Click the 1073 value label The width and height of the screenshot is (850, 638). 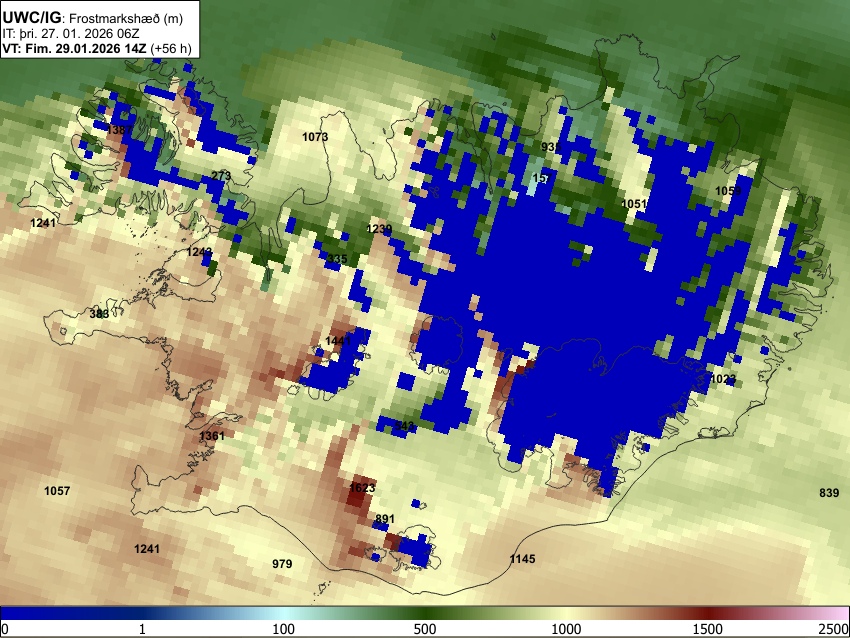pyautogui.click(x=315, y=137)
